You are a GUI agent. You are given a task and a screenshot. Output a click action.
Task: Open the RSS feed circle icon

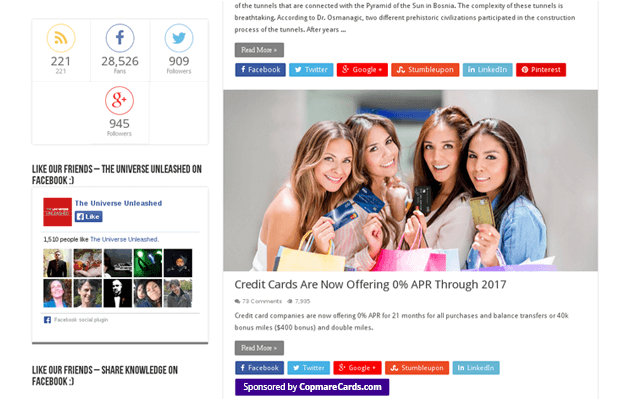pyautogui.click(x=61, y=38)
